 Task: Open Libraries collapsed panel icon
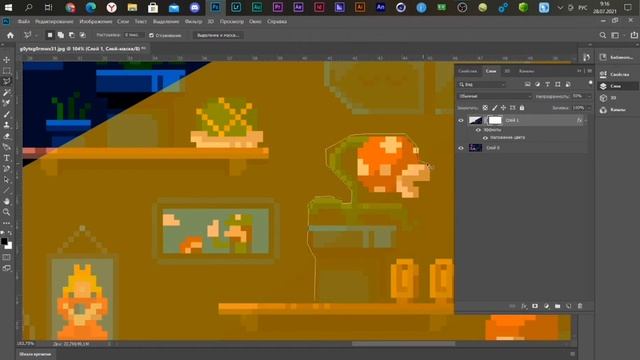point(603,58)
